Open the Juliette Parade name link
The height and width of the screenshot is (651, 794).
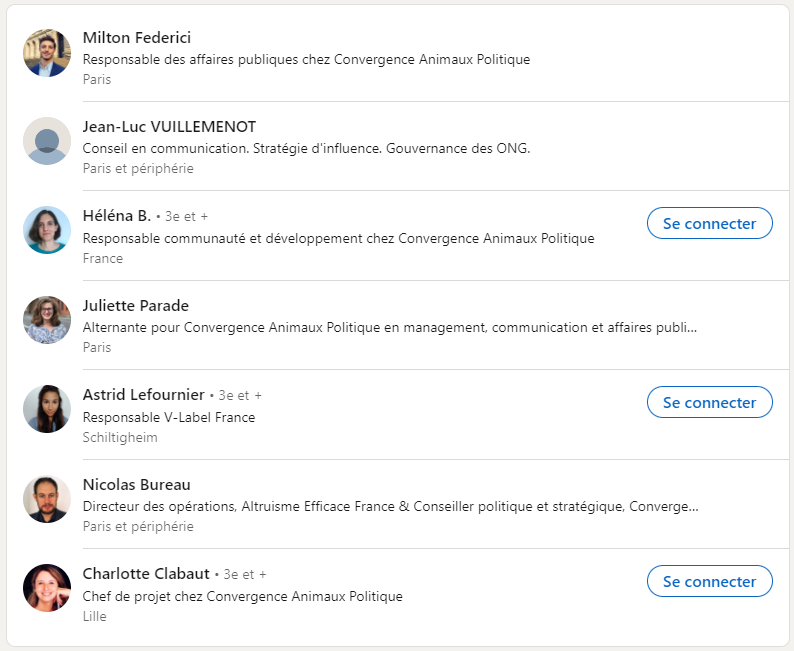point(135,305)
